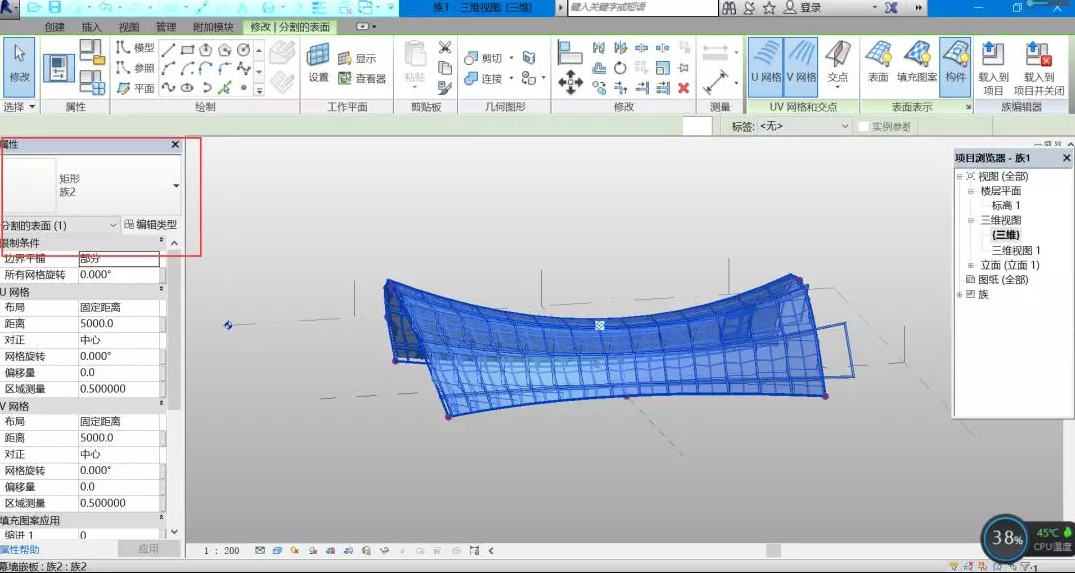Open the 管理 ribbon tab

166,27
